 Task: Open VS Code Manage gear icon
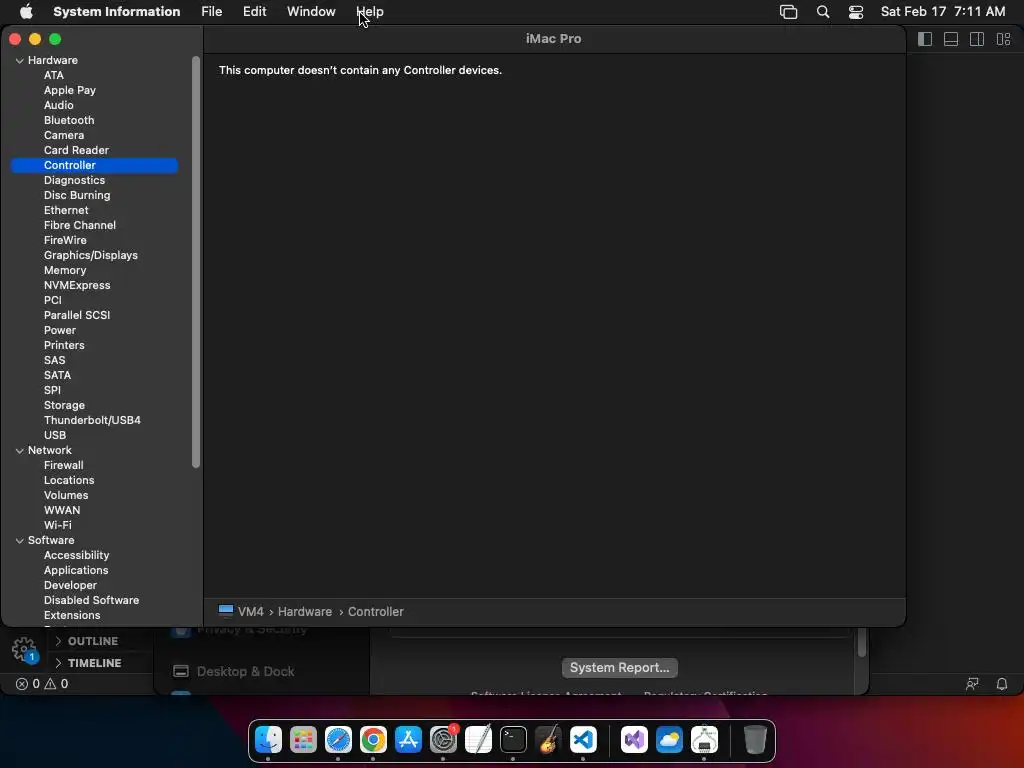coord(24,649)
